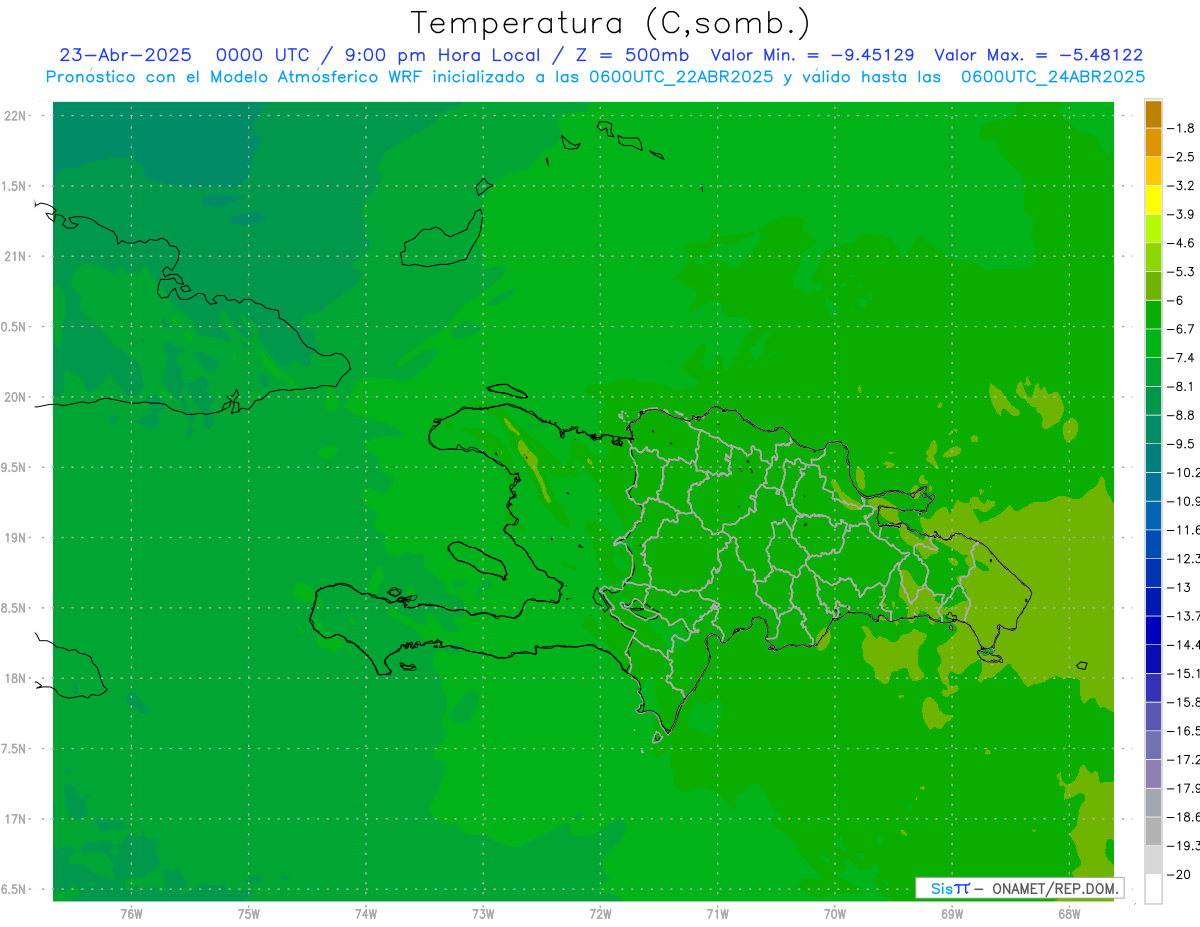This screenshot has height=927, width=1200.
Task: Click the '71W' longitude label
Action: click(718, 913)
